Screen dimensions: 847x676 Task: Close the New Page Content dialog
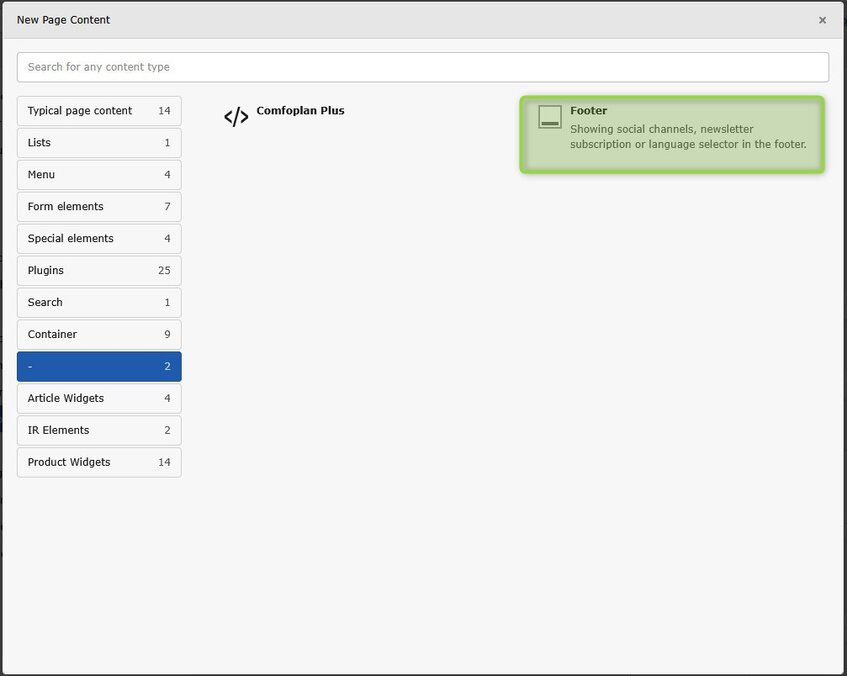click(x=822, y=20)
